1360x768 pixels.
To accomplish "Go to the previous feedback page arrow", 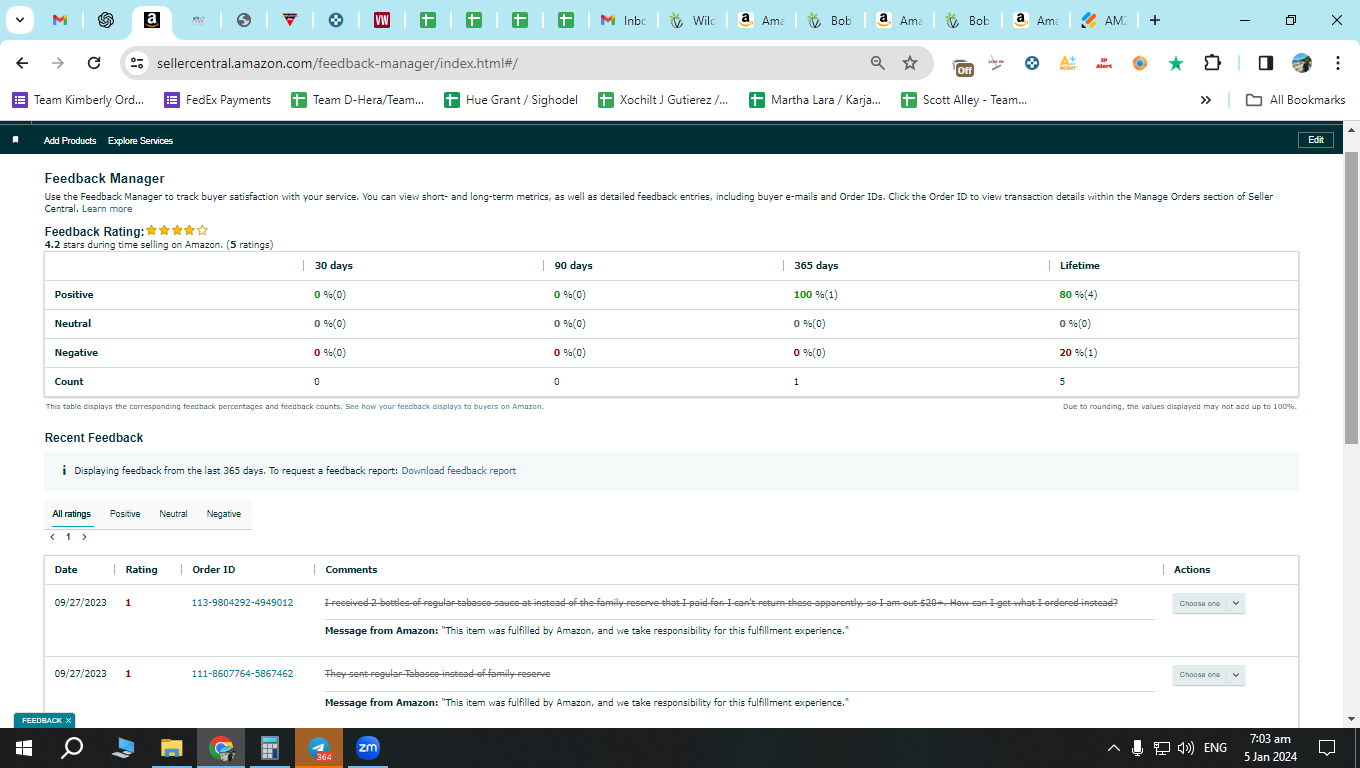I will (52, 537).
